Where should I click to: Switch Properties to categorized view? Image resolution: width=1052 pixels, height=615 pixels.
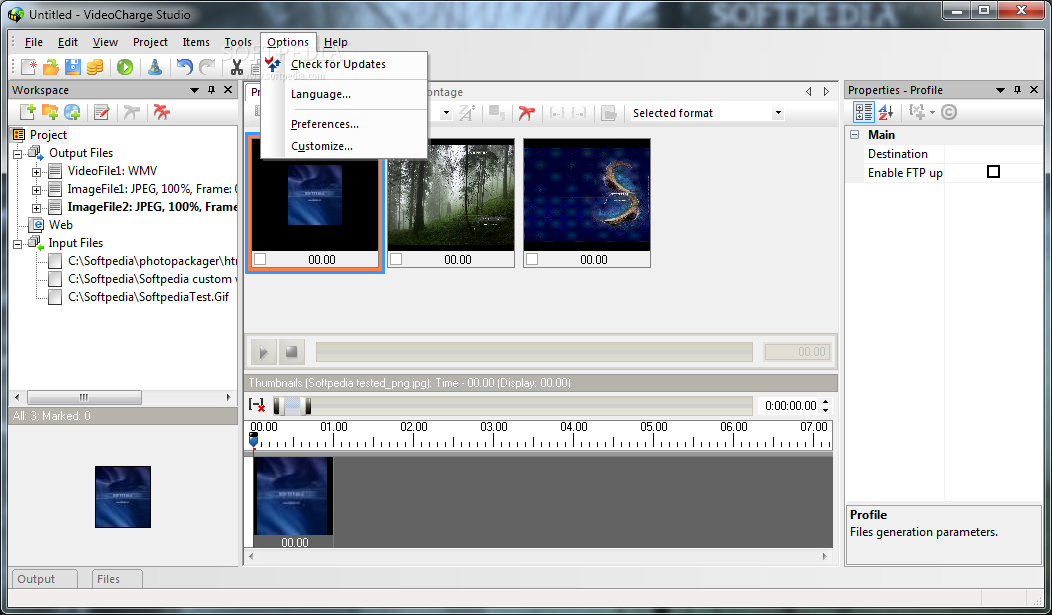(x=863, y=112)
